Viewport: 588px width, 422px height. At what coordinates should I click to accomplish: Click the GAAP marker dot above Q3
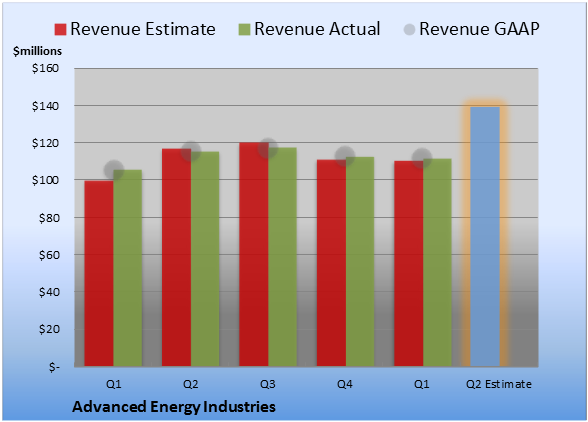(268, 148)
